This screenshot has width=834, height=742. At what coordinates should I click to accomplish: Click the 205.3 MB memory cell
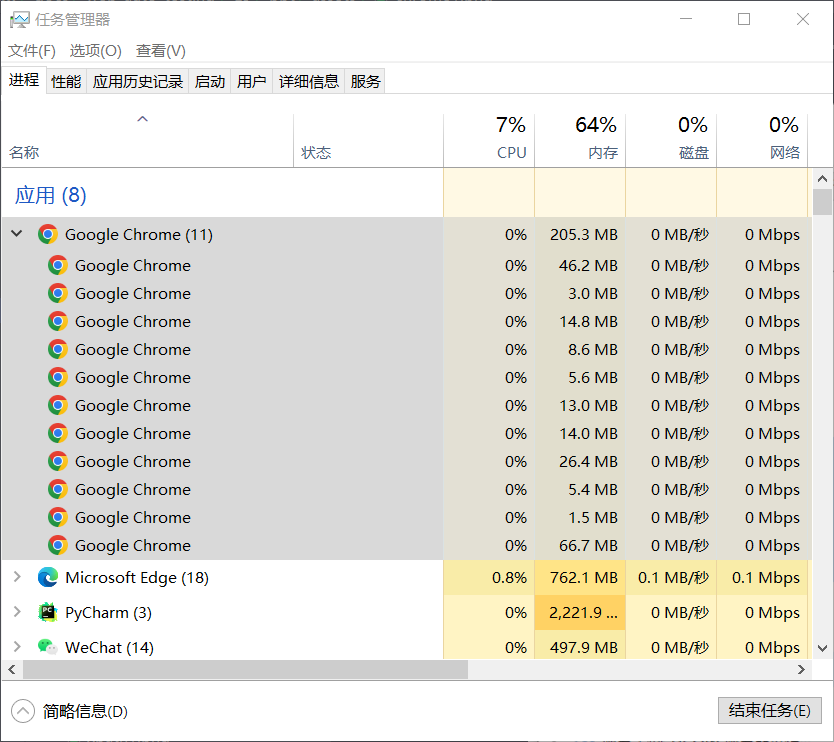coord(580,234)
